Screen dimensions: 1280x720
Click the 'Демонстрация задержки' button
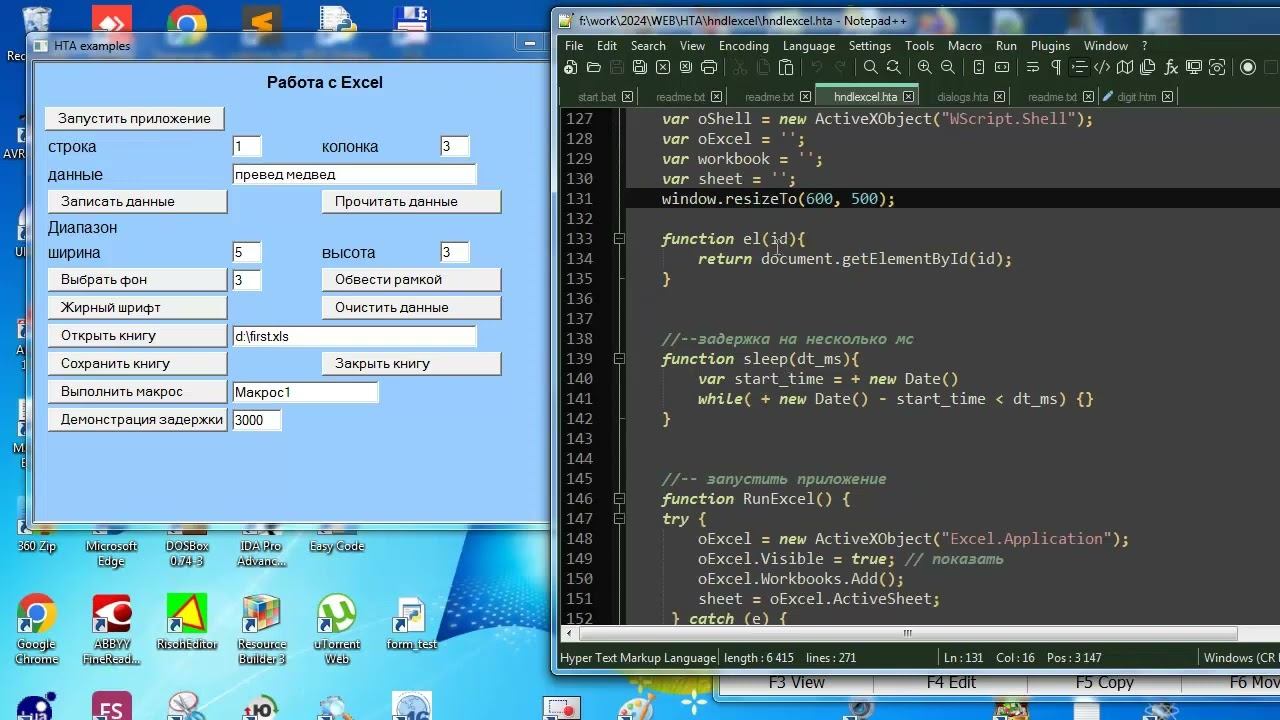point(137,419)
